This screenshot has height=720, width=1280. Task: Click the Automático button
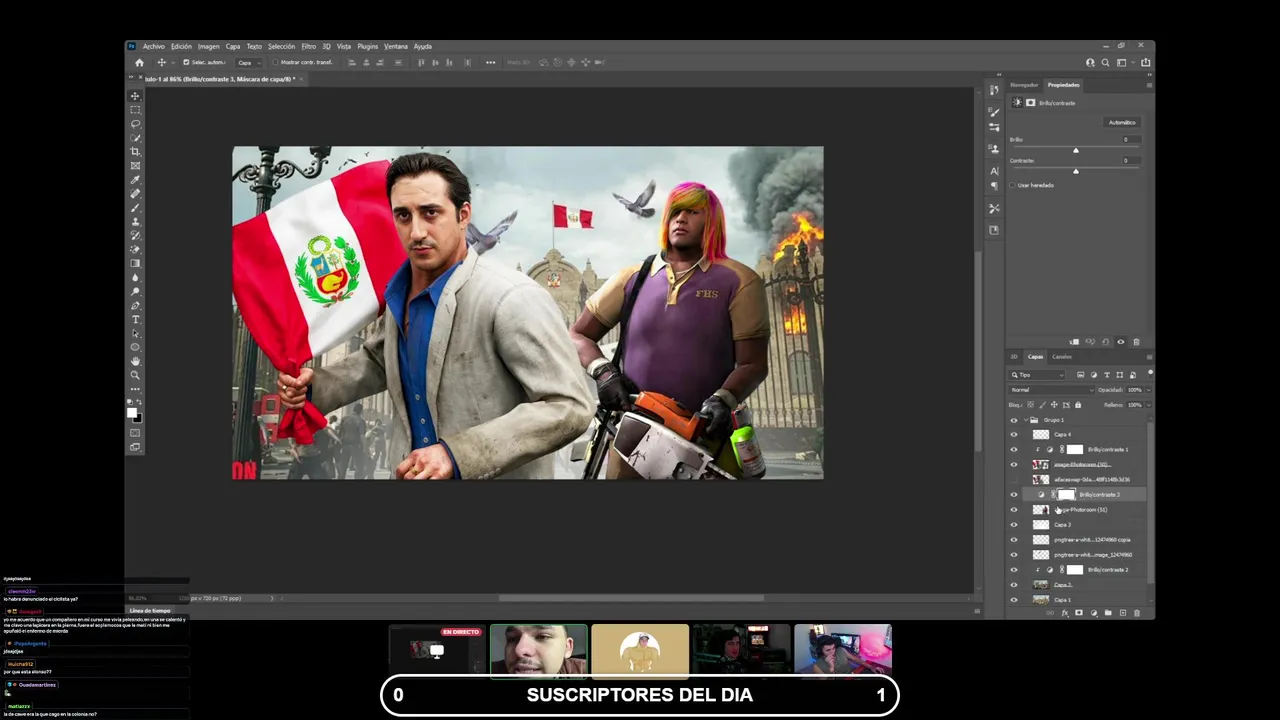click(1122, 122)
